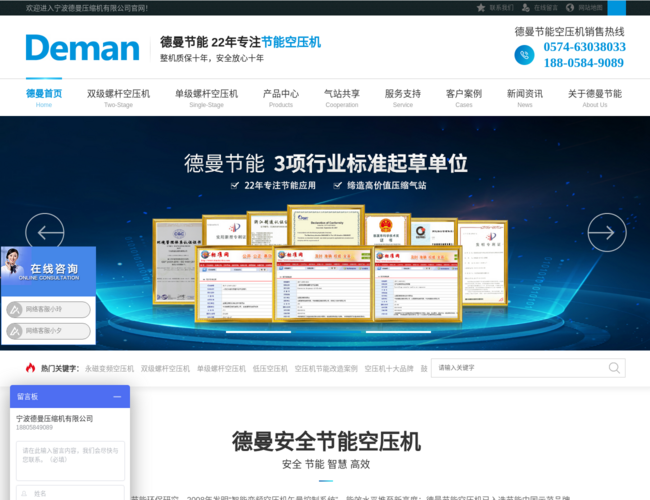
Task: Select the third banner slide indicator bar
Action: [x=398, y=332]
